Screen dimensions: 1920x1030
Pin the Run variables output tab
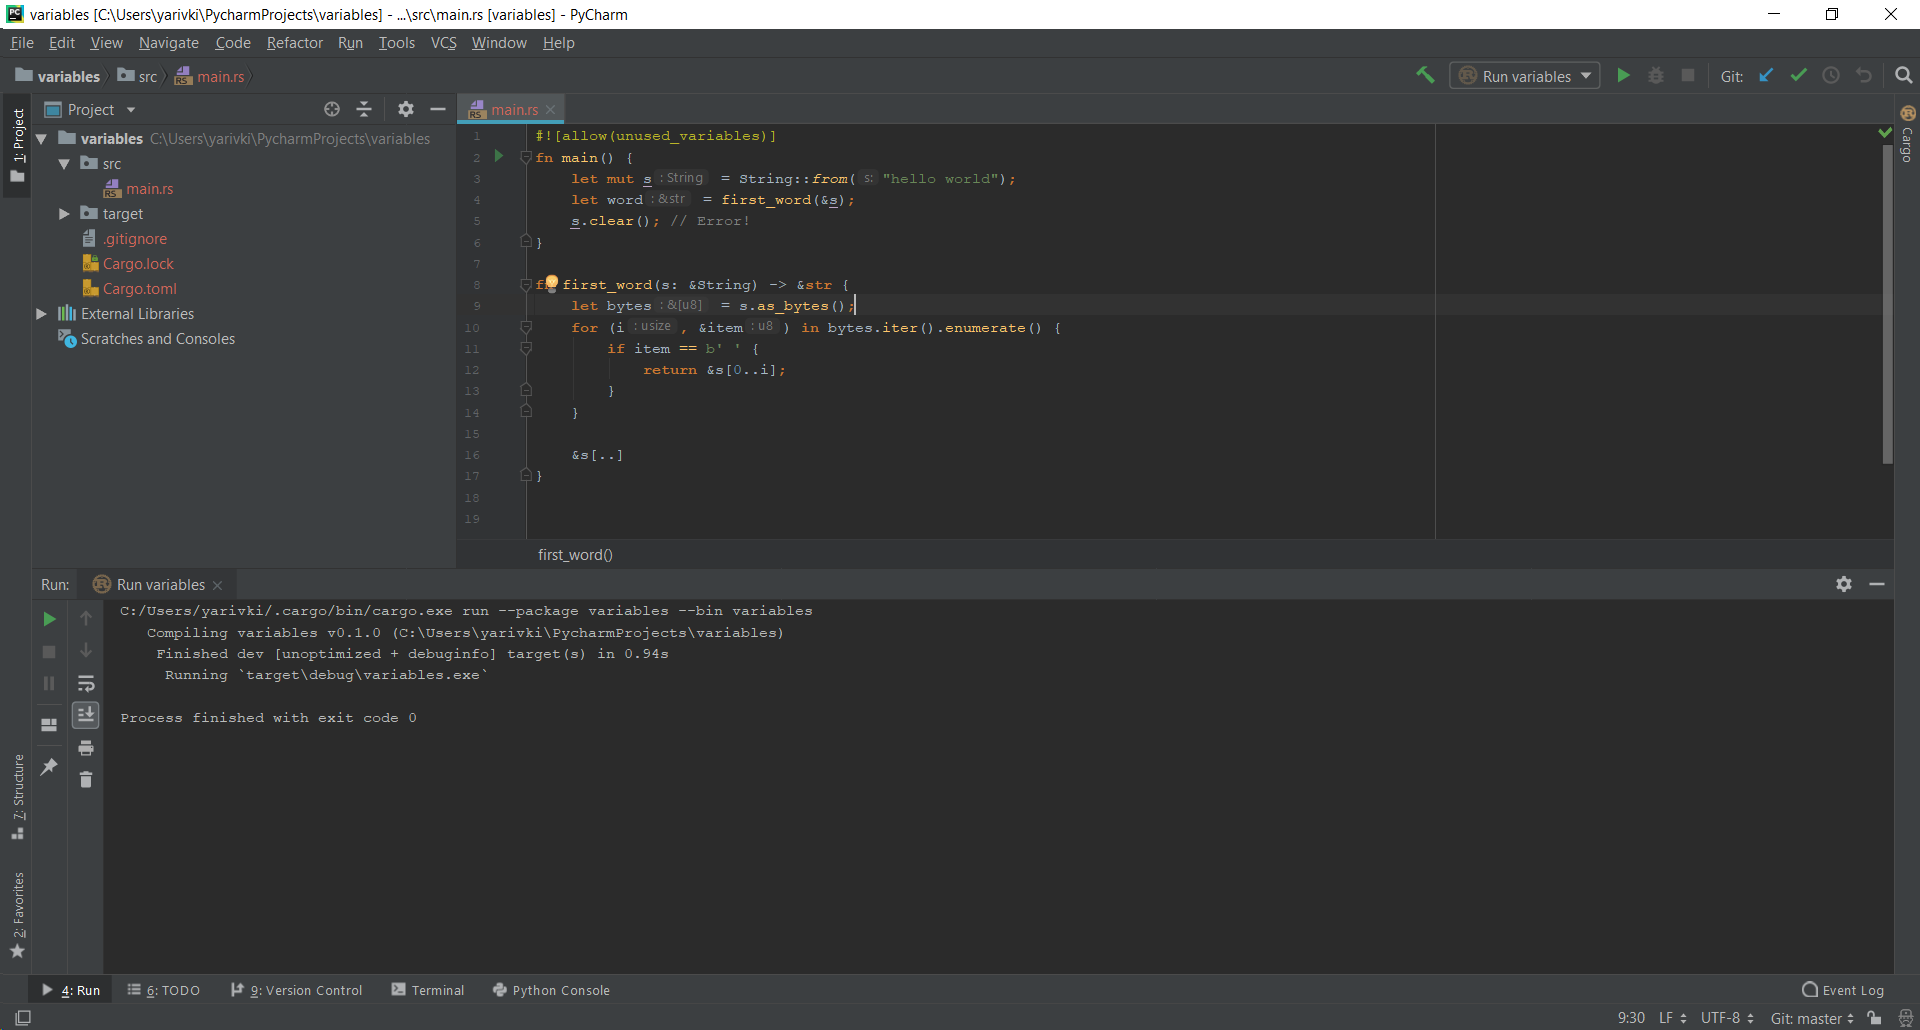pyautogui.click(x=48, y=766)
